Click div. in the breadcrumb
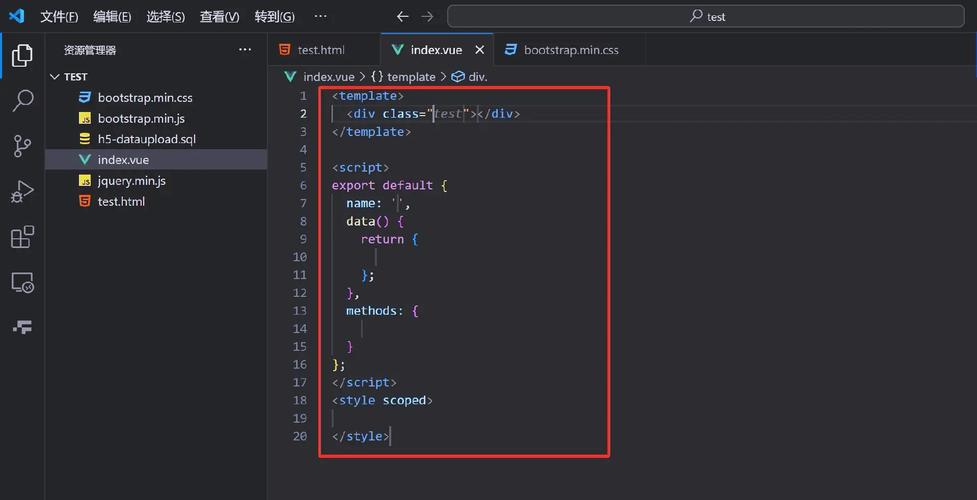The width and height of the screenshot is (977, 500). (x=478, y=77)
